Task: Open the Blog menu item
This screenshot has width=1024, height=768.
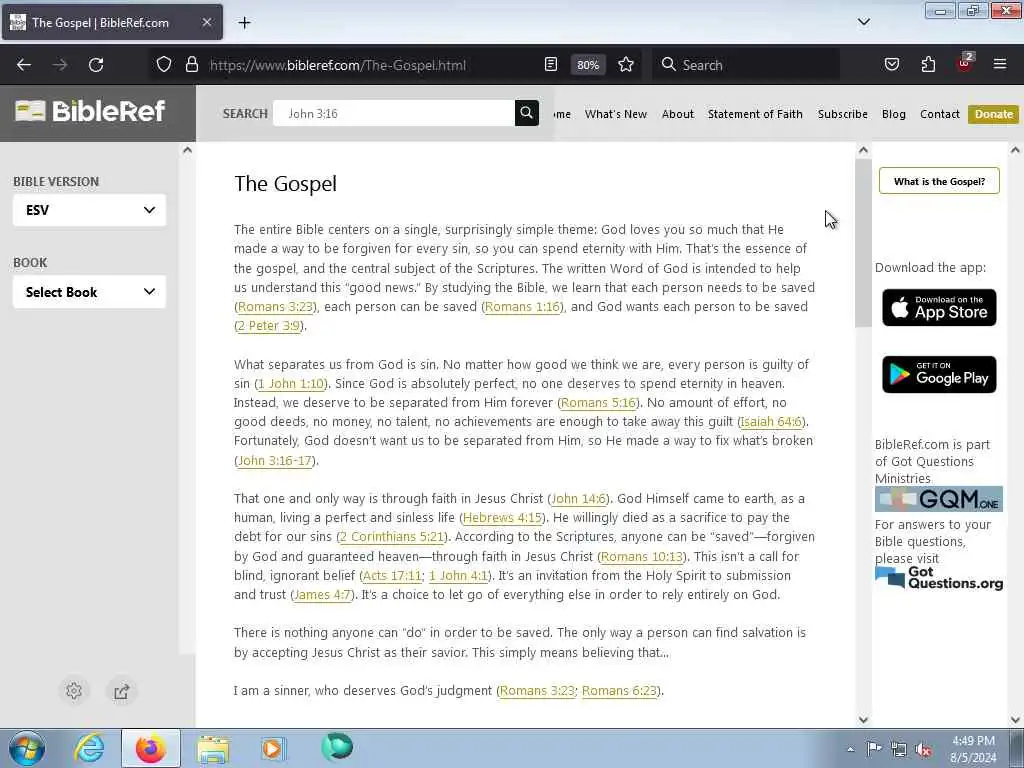Action: (893, 114)
